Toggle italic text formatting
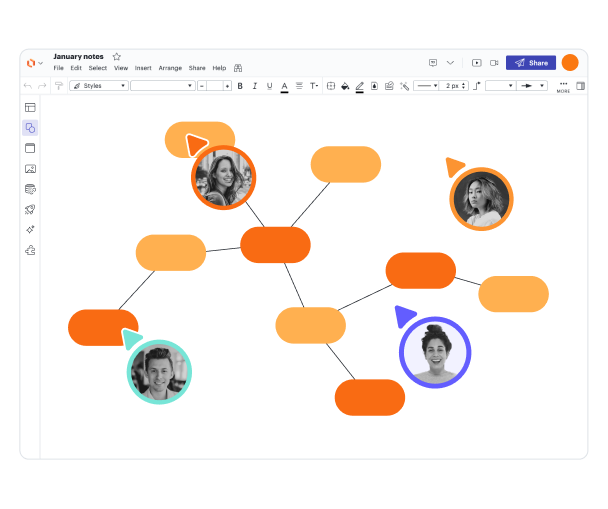608x509 pixels. coord(254,86)
